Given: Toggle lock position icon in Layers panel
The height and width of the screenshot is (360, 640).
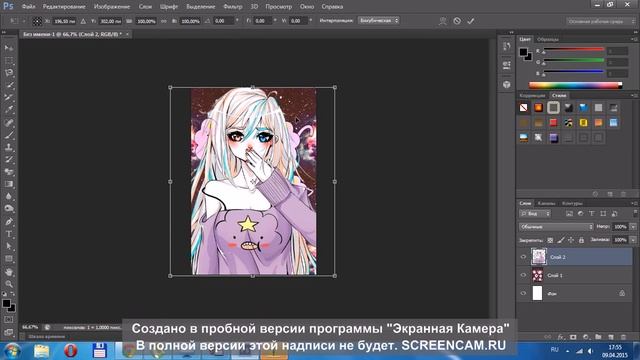Looking at the screenshot, I should click(571, 240).
